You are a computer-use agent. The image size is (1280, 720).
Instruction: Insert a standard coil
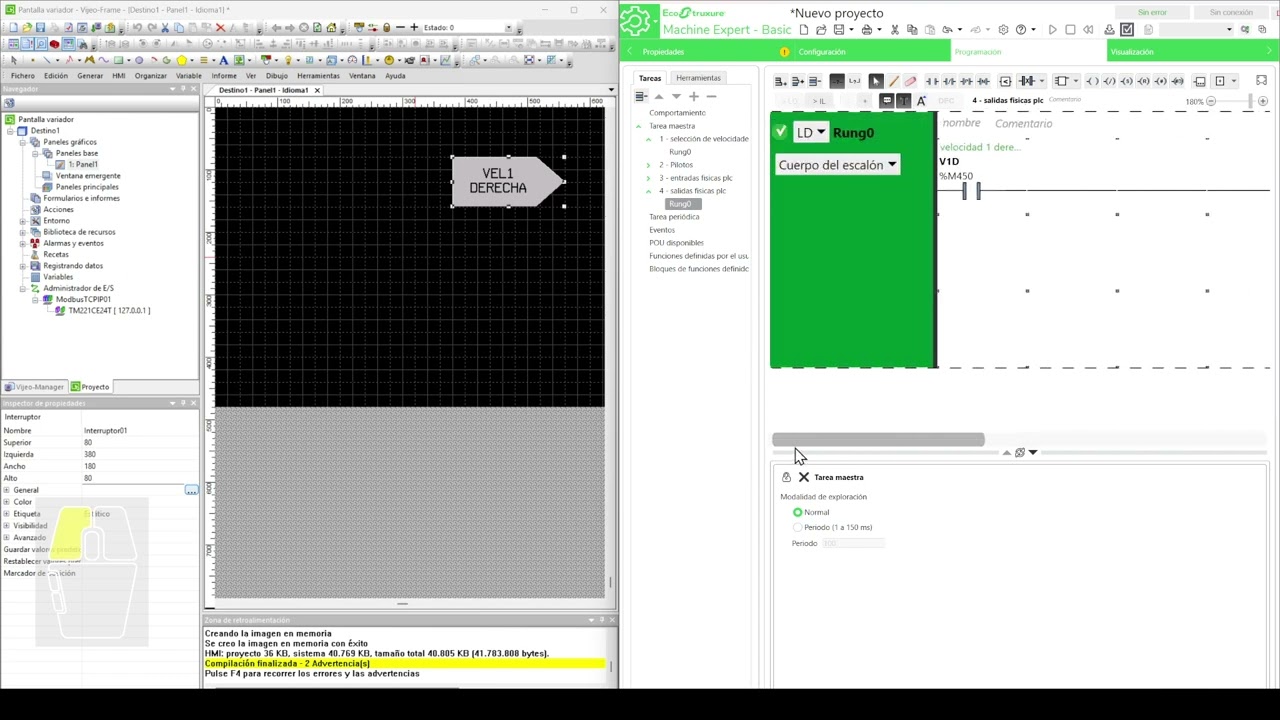[x=1092, y=81]
